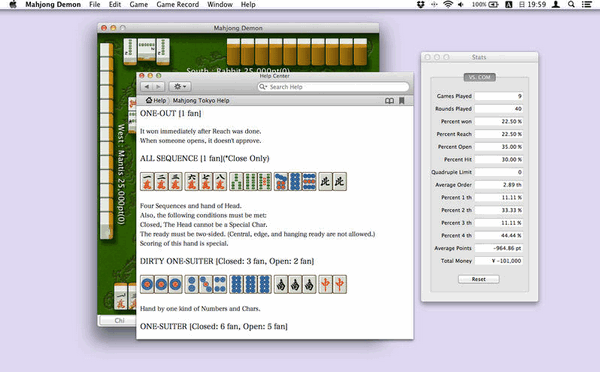Open the File menu
Screen dimensions: 600x372
pos(95,5)
